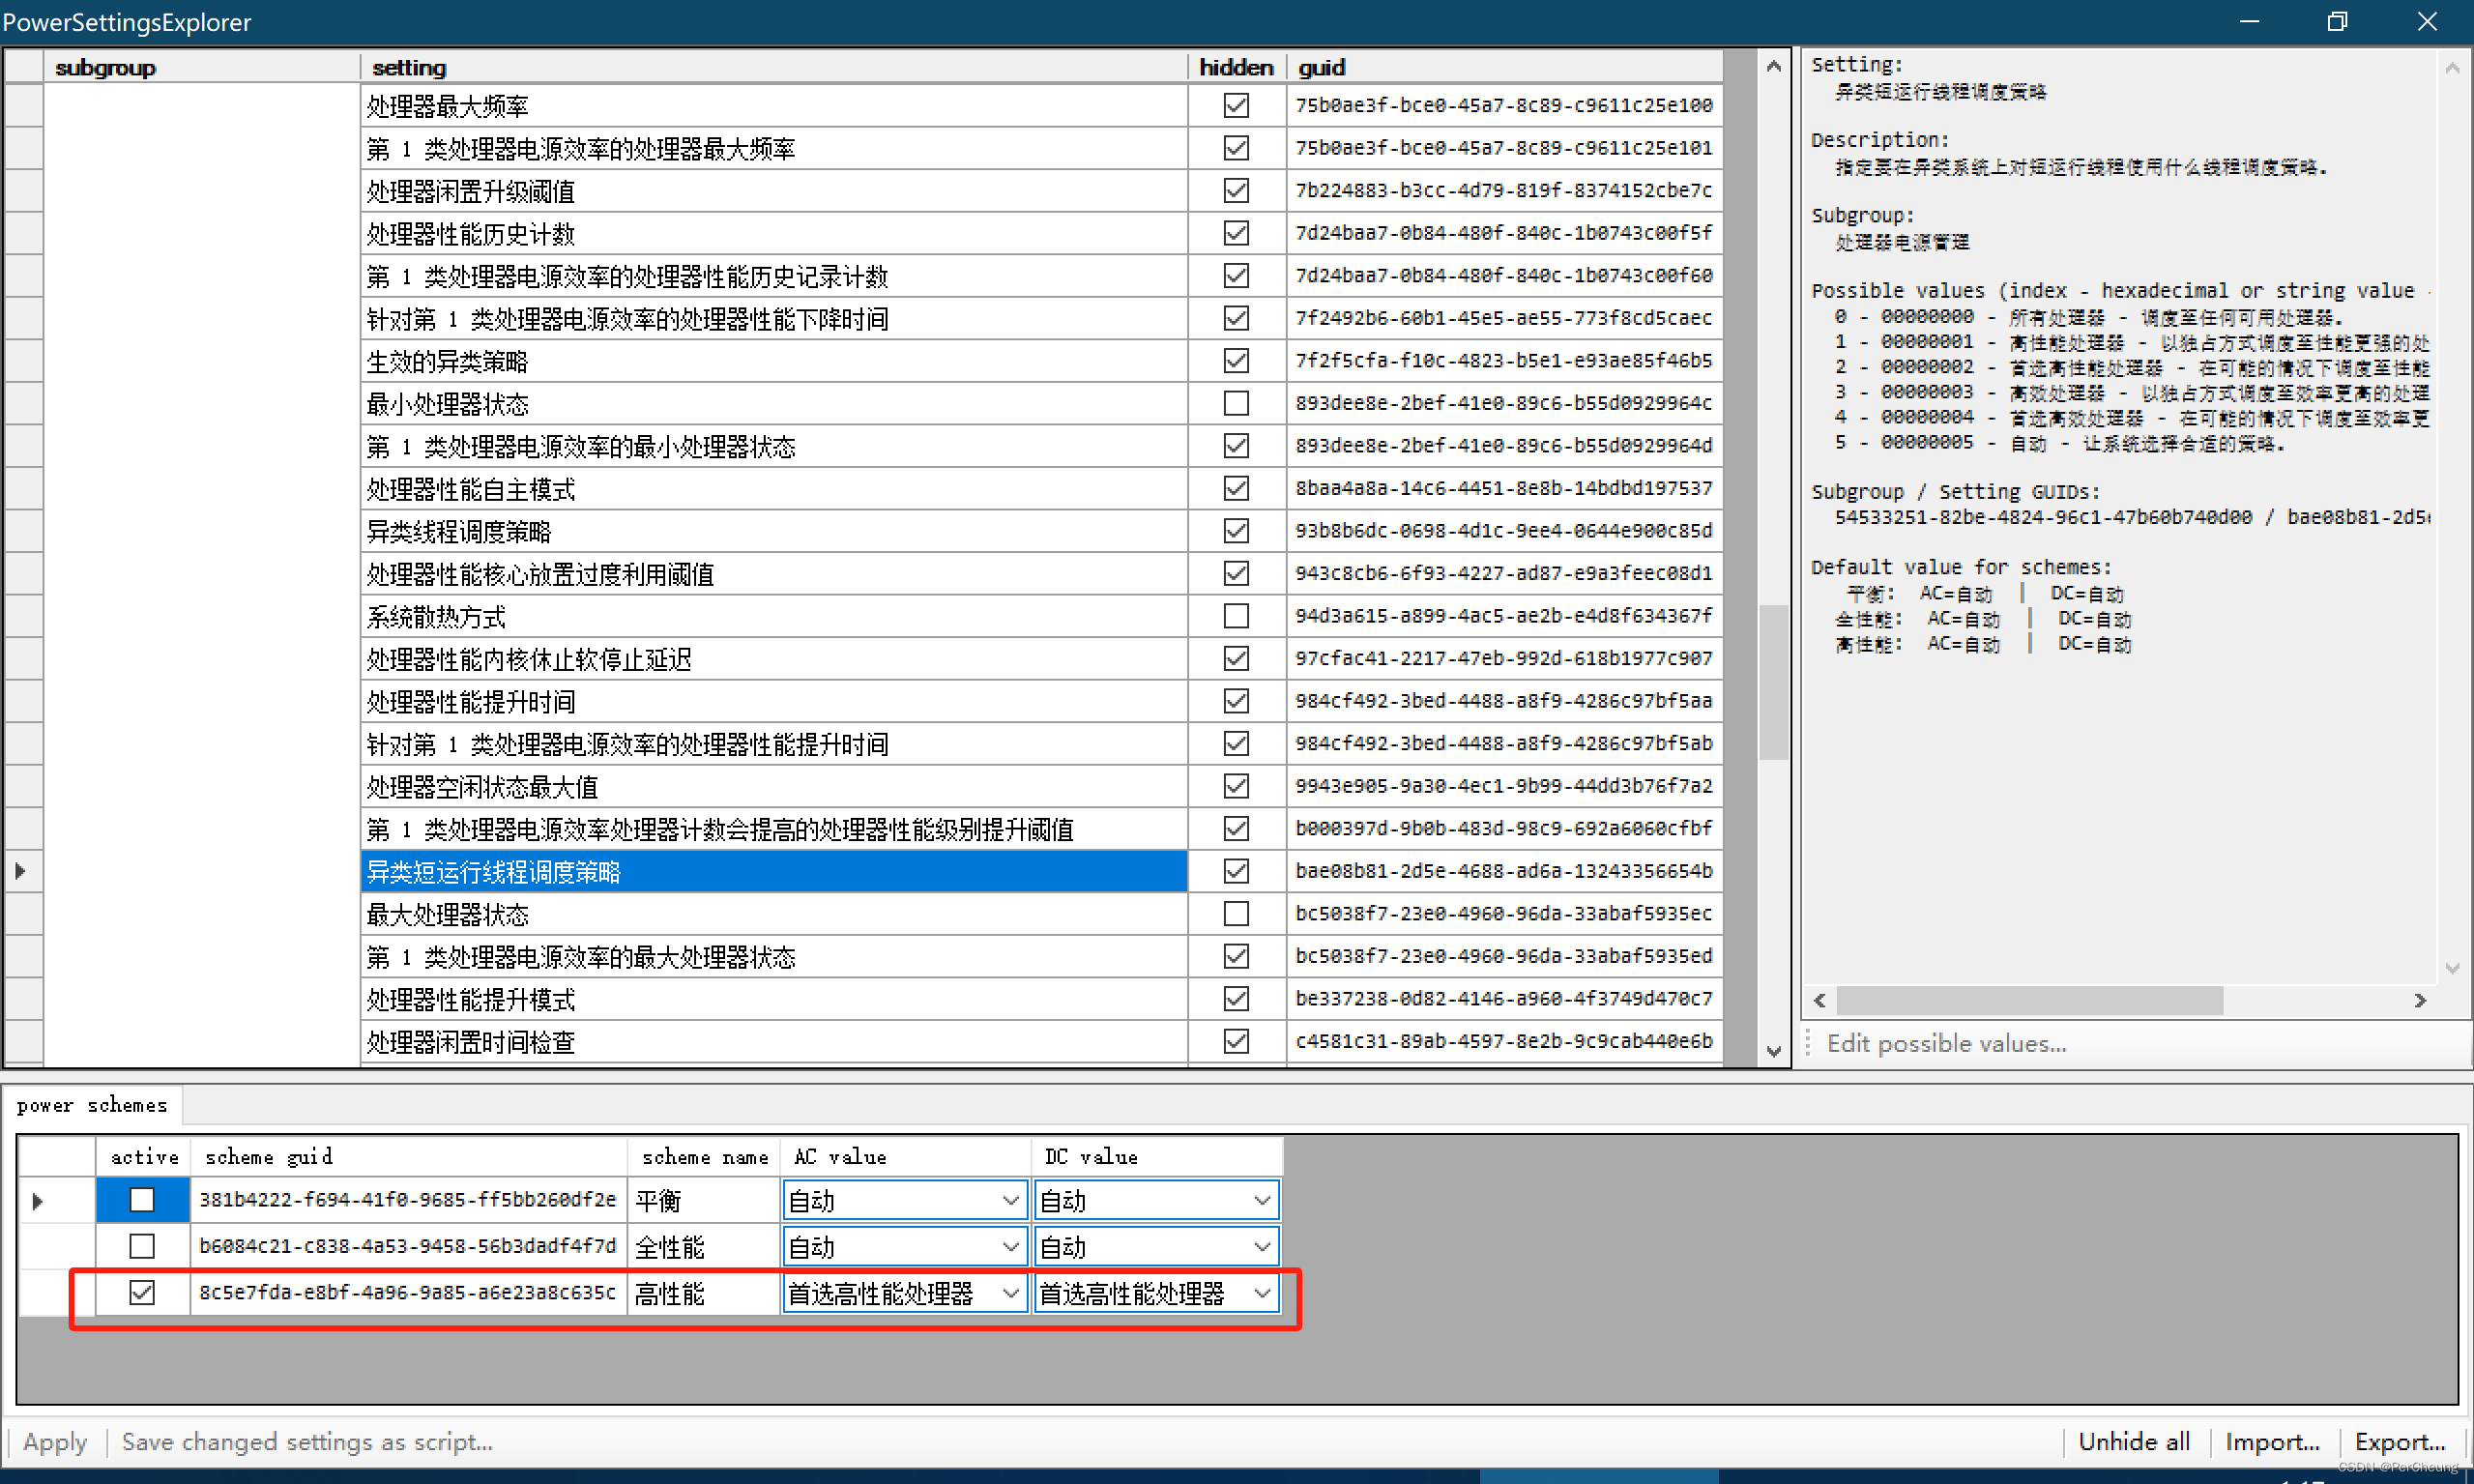The height and width of the screenshot is (1484, 2474).
Task: Click the Export... button
Action: tap(2399, 1442)
